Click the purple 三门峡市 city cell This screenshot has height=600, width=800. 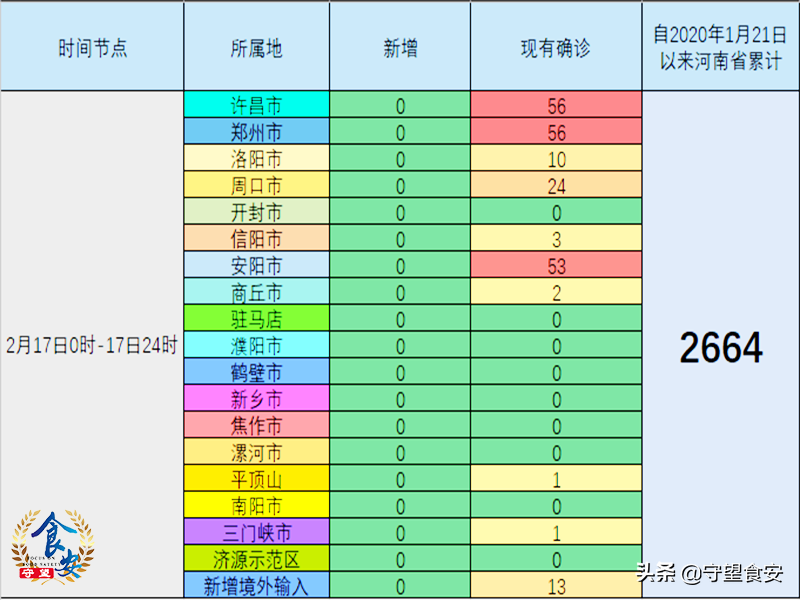pos(256,532)
